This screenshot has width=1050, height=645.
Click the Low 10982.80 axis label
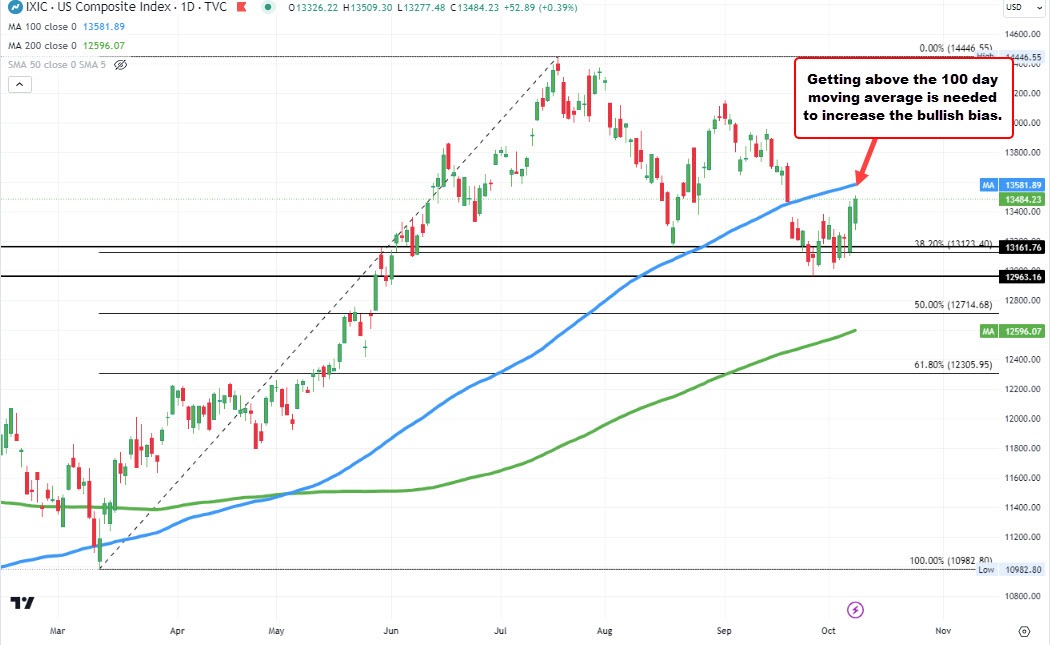coord(1010,569)
